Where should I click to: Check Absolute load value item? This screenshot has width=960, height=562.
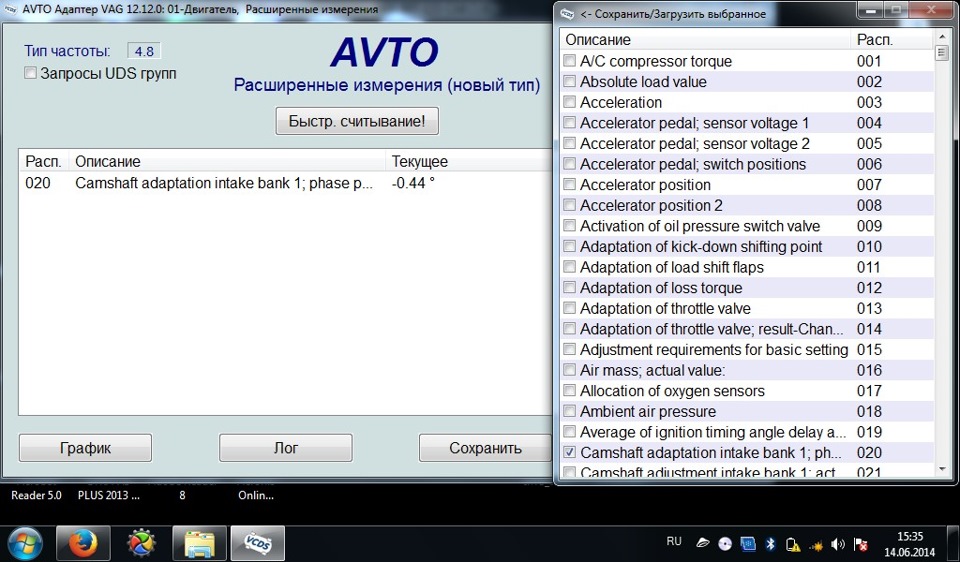point(569,81)
